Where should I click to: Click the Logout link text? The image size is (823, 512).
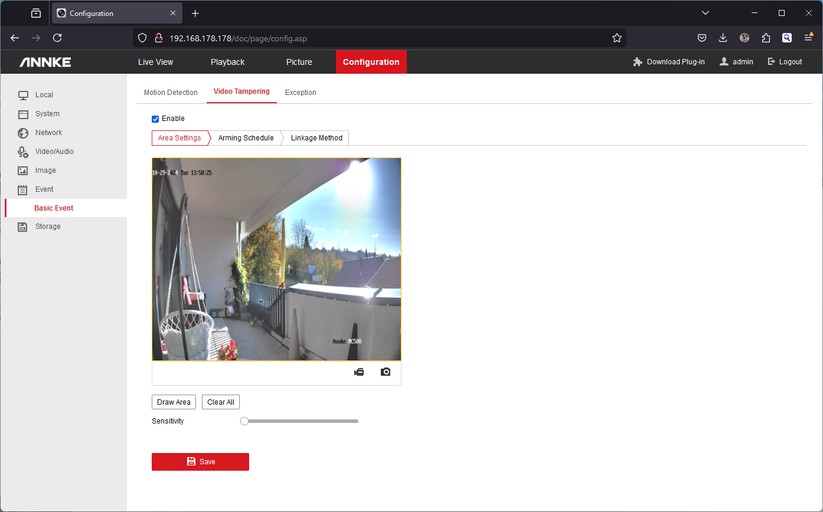(790, 62)
